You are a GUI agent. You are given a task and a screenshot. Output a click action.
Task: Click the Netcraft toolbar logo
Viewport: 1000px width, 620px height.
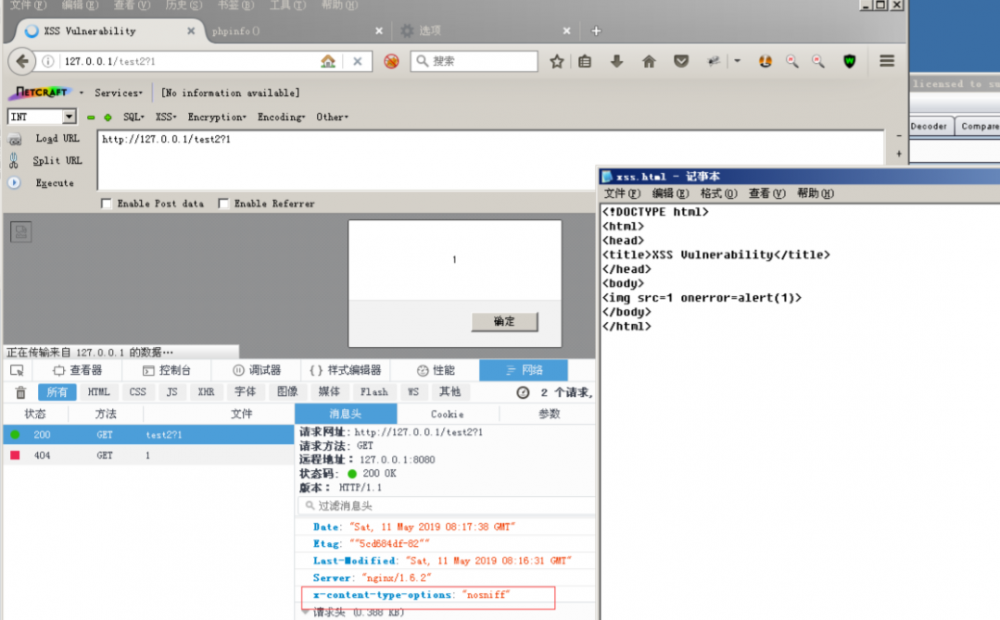[41, 92]
